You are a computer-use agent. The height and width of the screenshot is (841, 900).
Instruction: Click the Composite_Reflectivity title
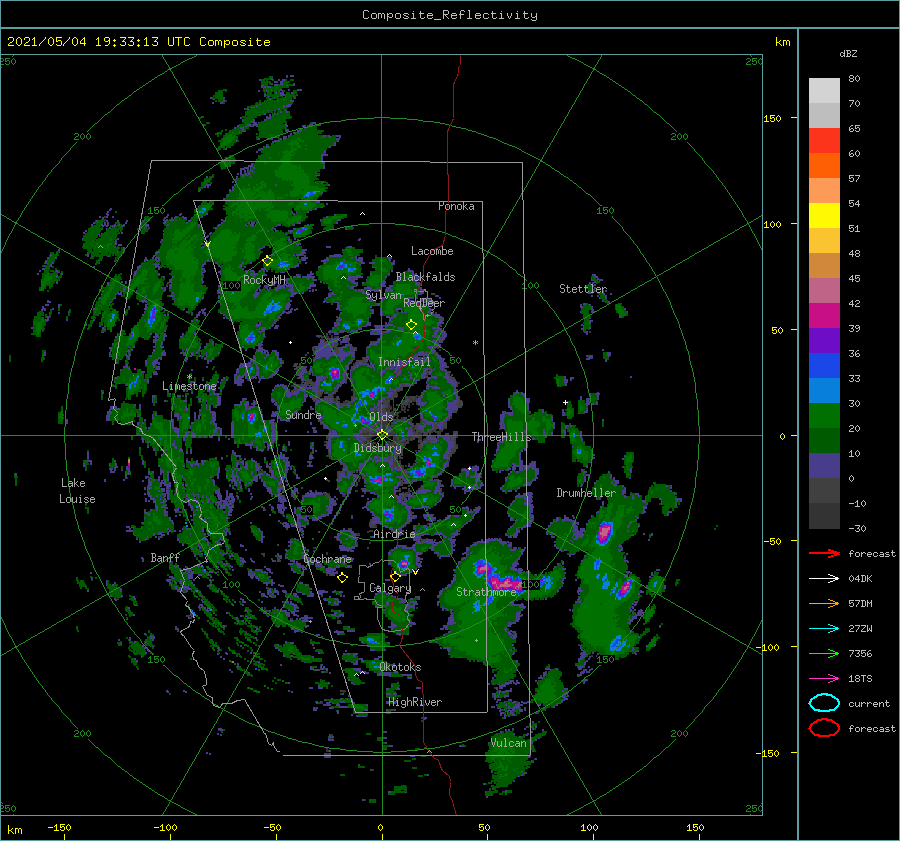[449, 15]
